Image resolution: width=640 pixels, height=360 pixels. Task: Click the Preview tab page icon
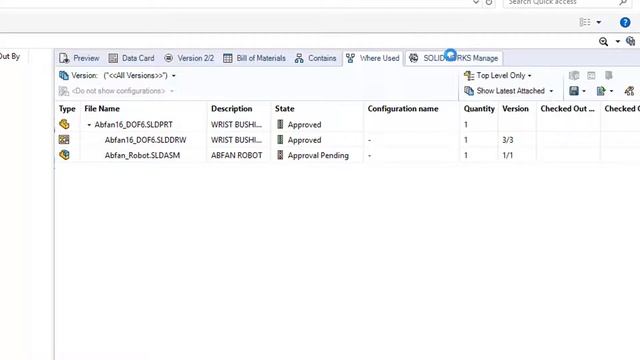64,58
